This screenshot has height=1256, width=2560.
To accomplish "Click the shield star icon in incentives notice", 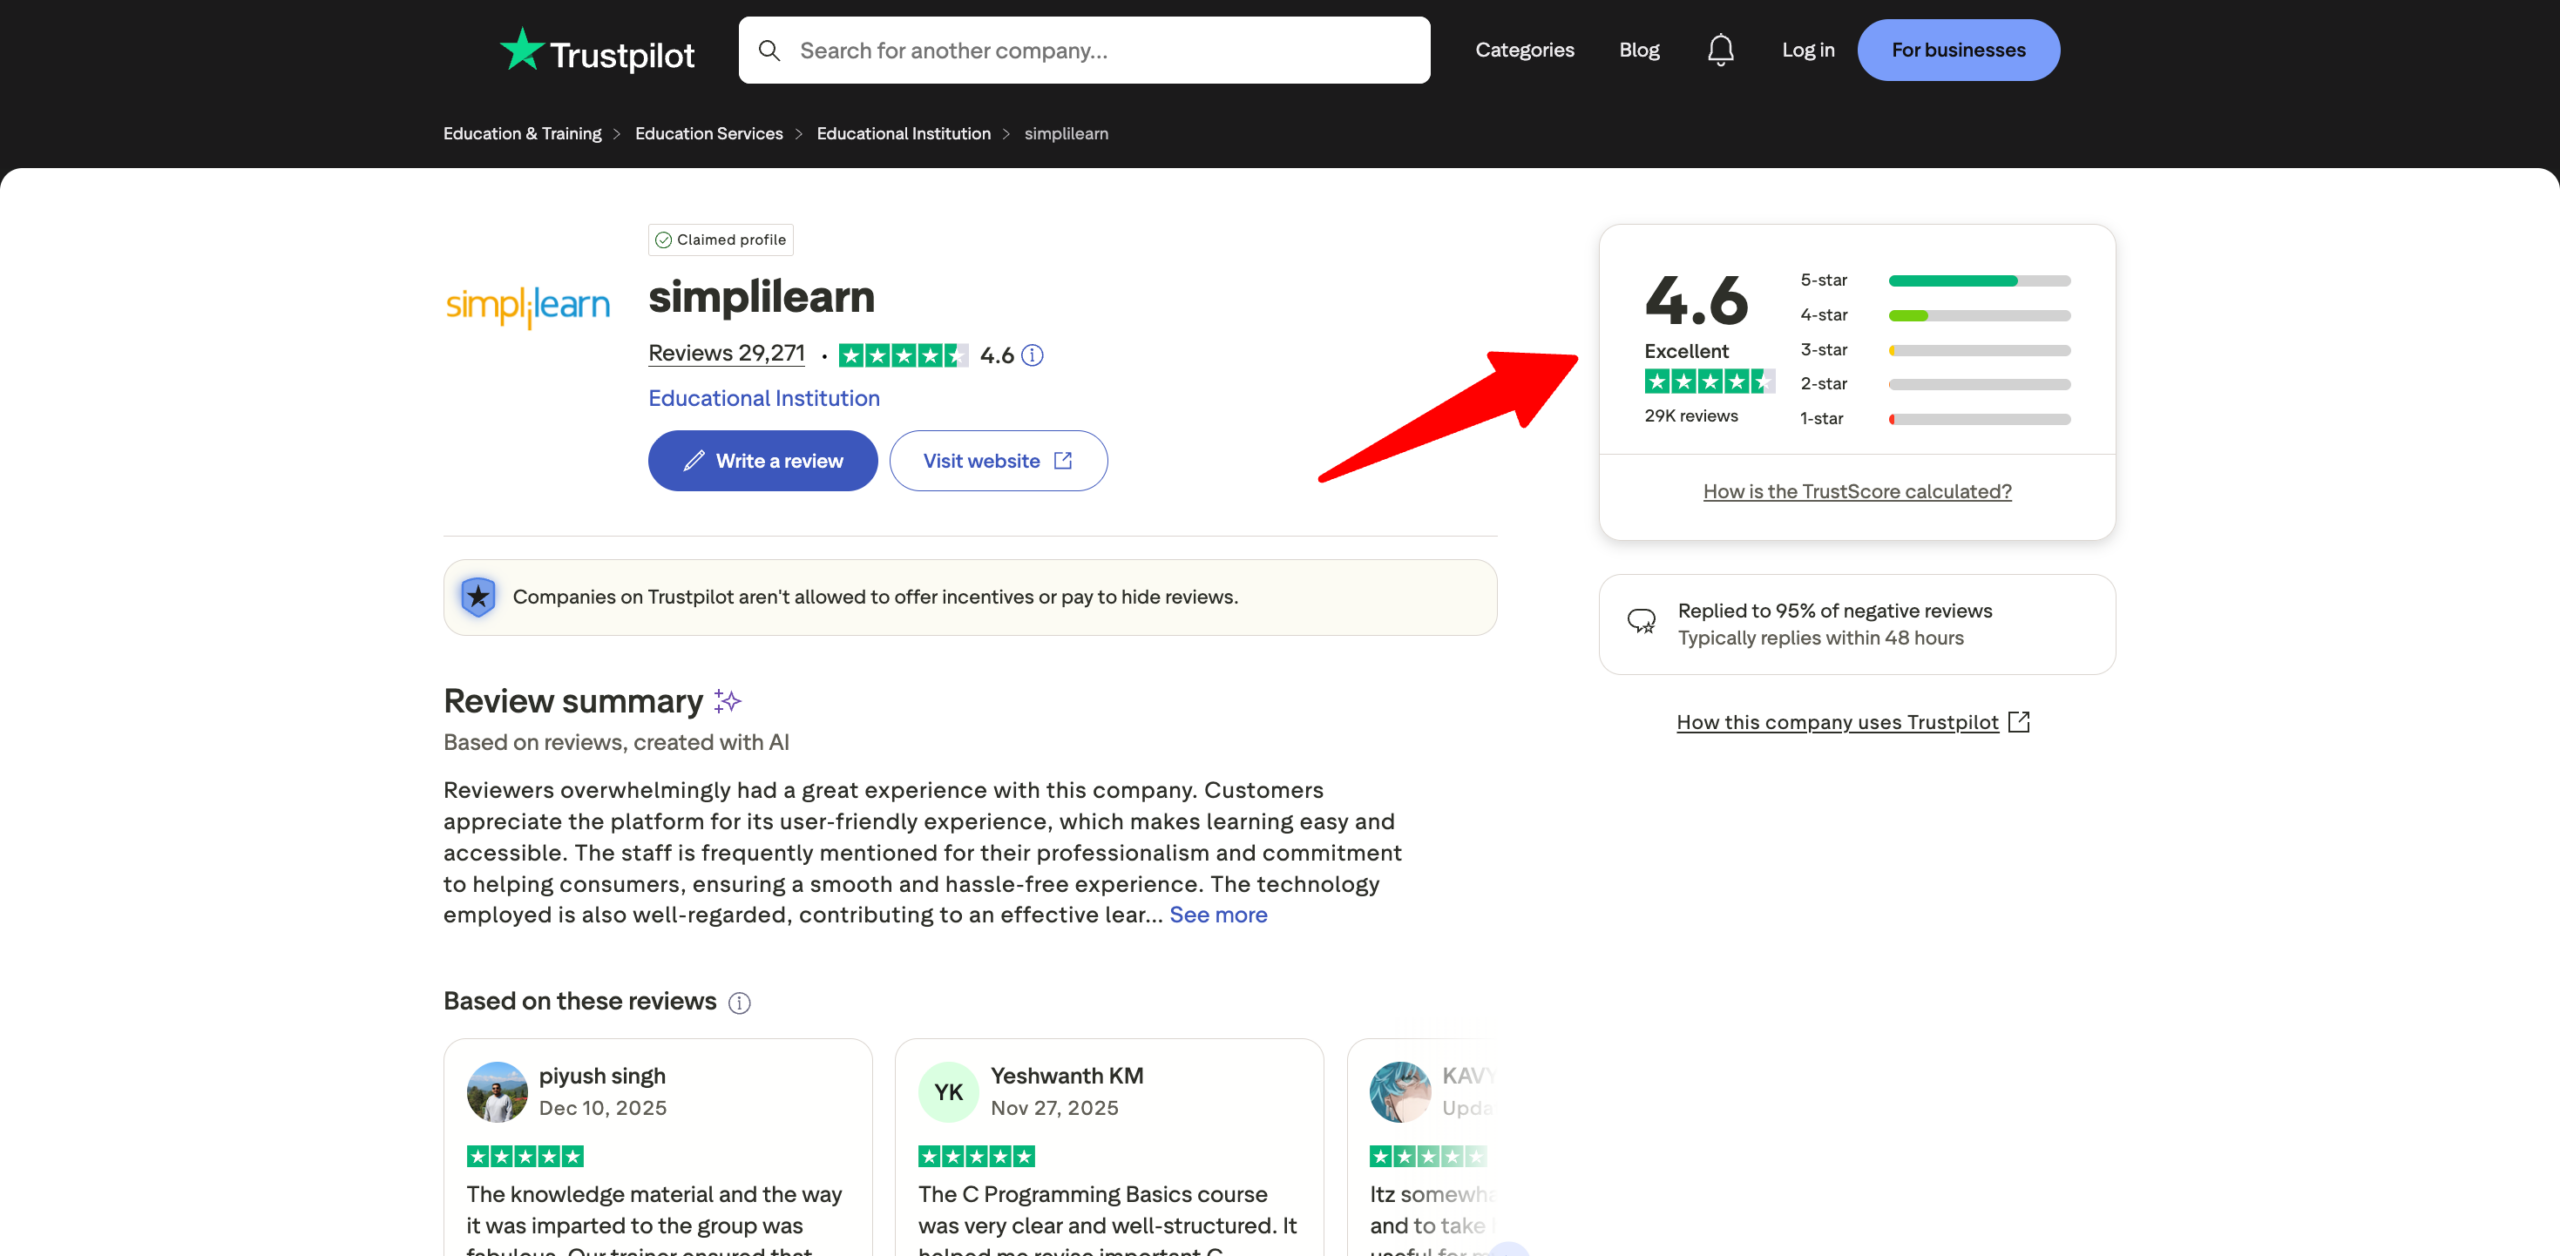I will (478, 597).
